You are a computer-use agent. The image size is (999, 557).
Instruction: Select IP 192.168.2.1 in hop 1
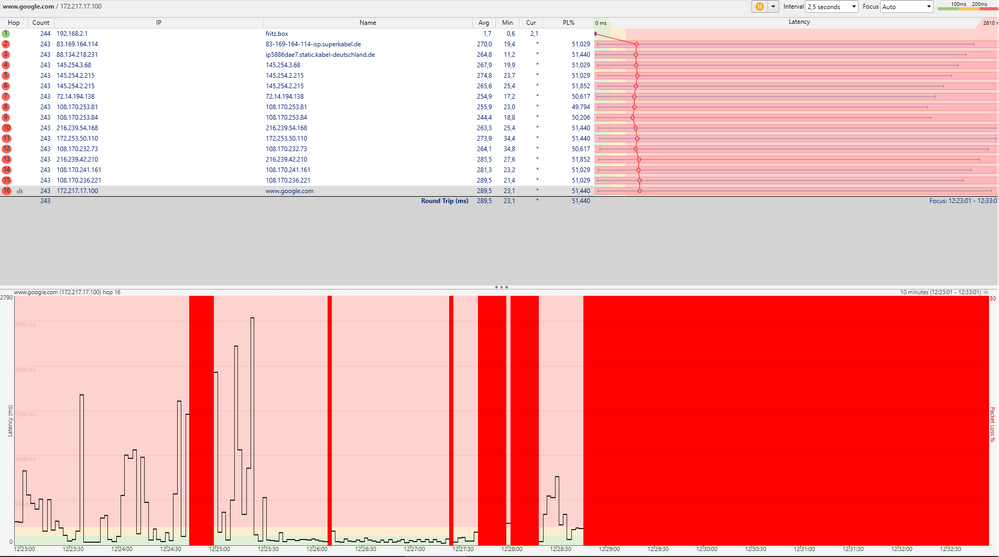pos(72,33)
